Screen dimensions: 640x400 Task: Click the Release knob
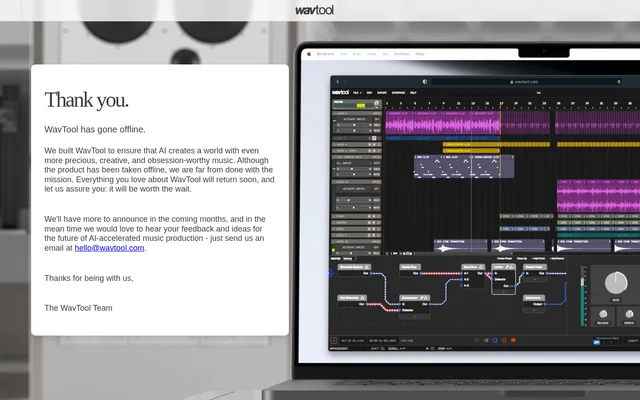(x=603, y=314)
